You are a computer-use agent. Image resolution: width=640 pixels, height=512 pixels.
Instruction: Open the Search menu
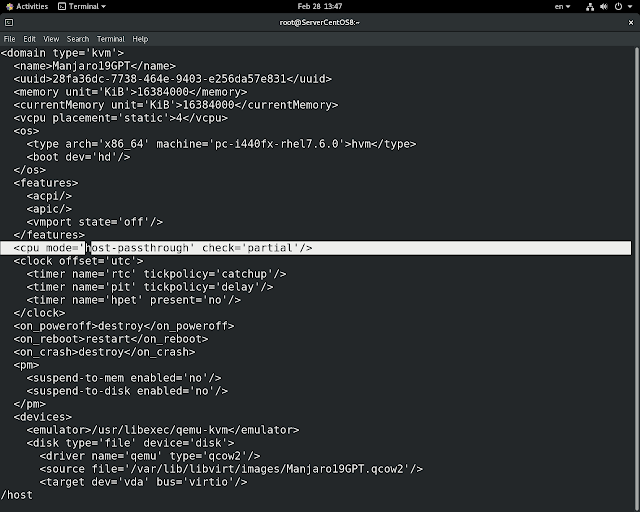[x=78, y=39]
